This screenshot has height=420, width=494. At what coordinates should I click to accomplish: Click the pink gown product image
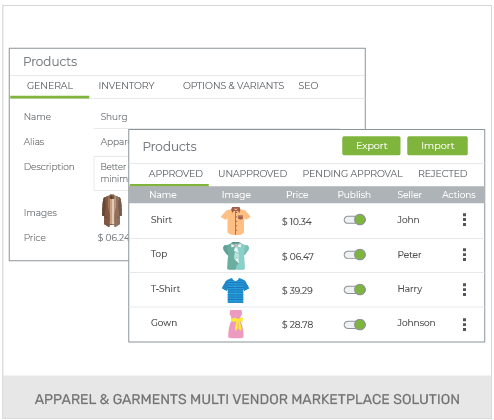coord(236,324)
